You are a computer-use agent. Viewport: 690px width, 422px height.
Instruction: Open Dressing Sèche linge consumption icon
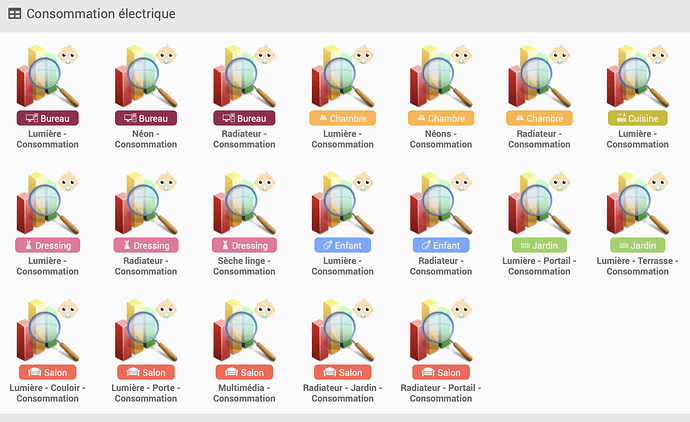pos(244,203)
